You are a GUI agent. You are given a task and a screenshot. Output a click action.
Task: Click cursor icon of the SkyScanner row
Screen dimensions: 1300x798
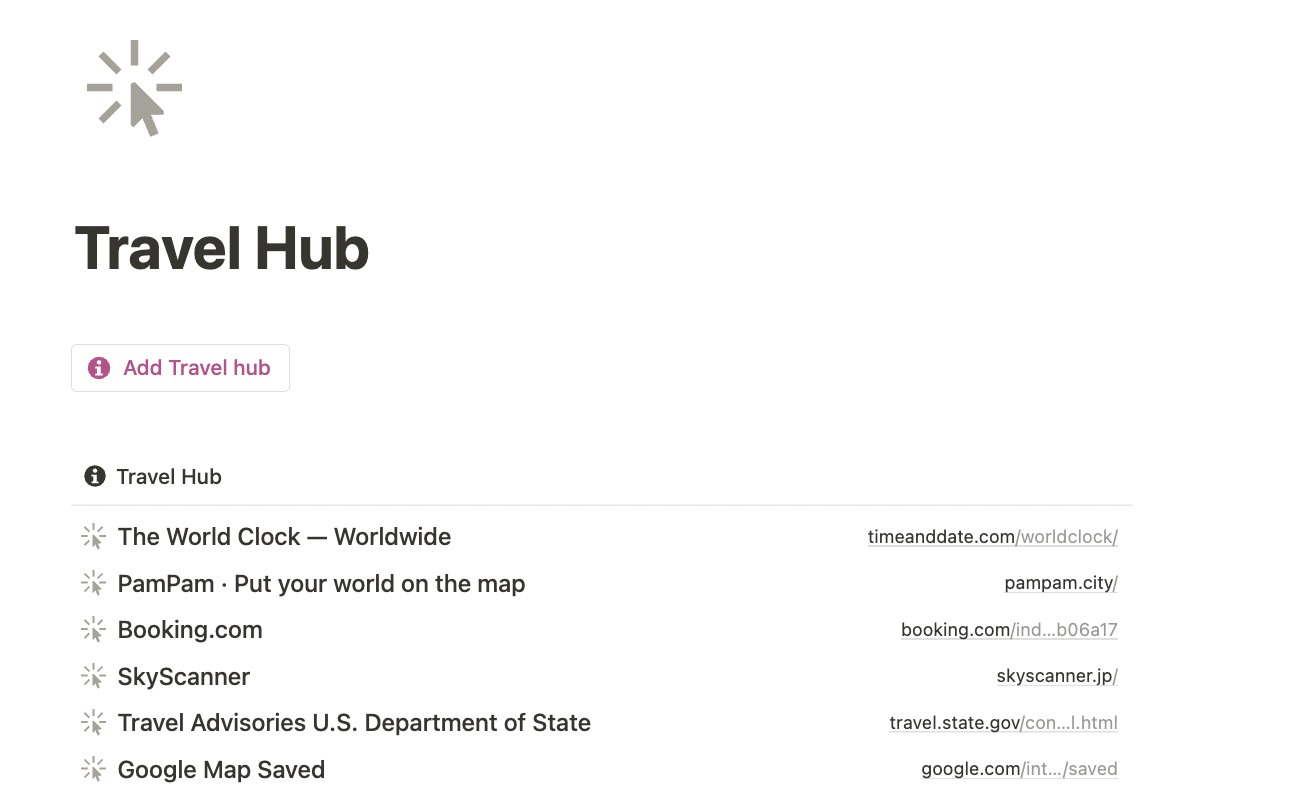pyautogui.click(x=93, y=676)
